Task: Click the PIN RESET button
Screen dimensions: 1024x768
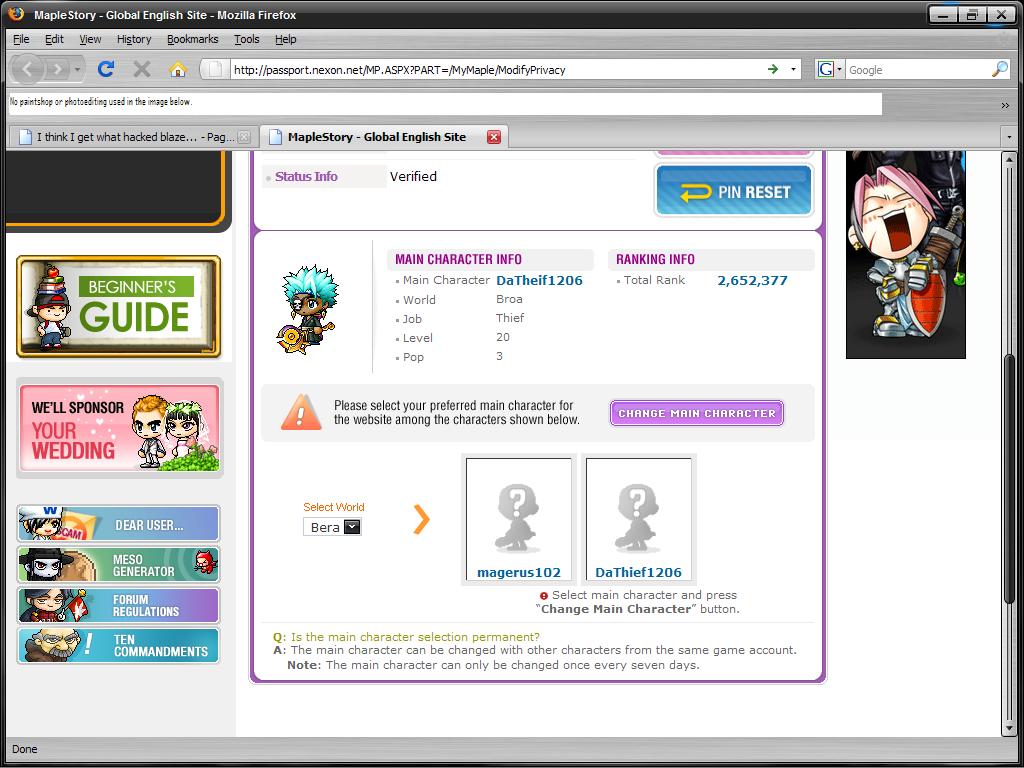Action: coord(734,191)
